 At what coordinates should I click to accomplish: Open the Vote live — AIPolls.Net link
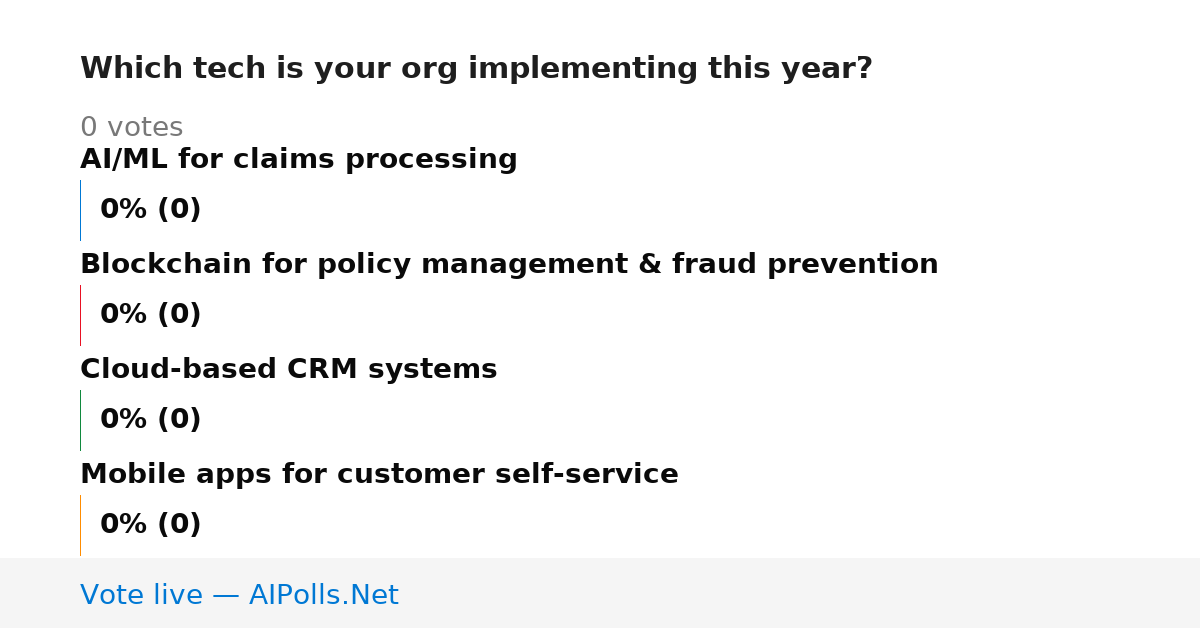[239, 596]
